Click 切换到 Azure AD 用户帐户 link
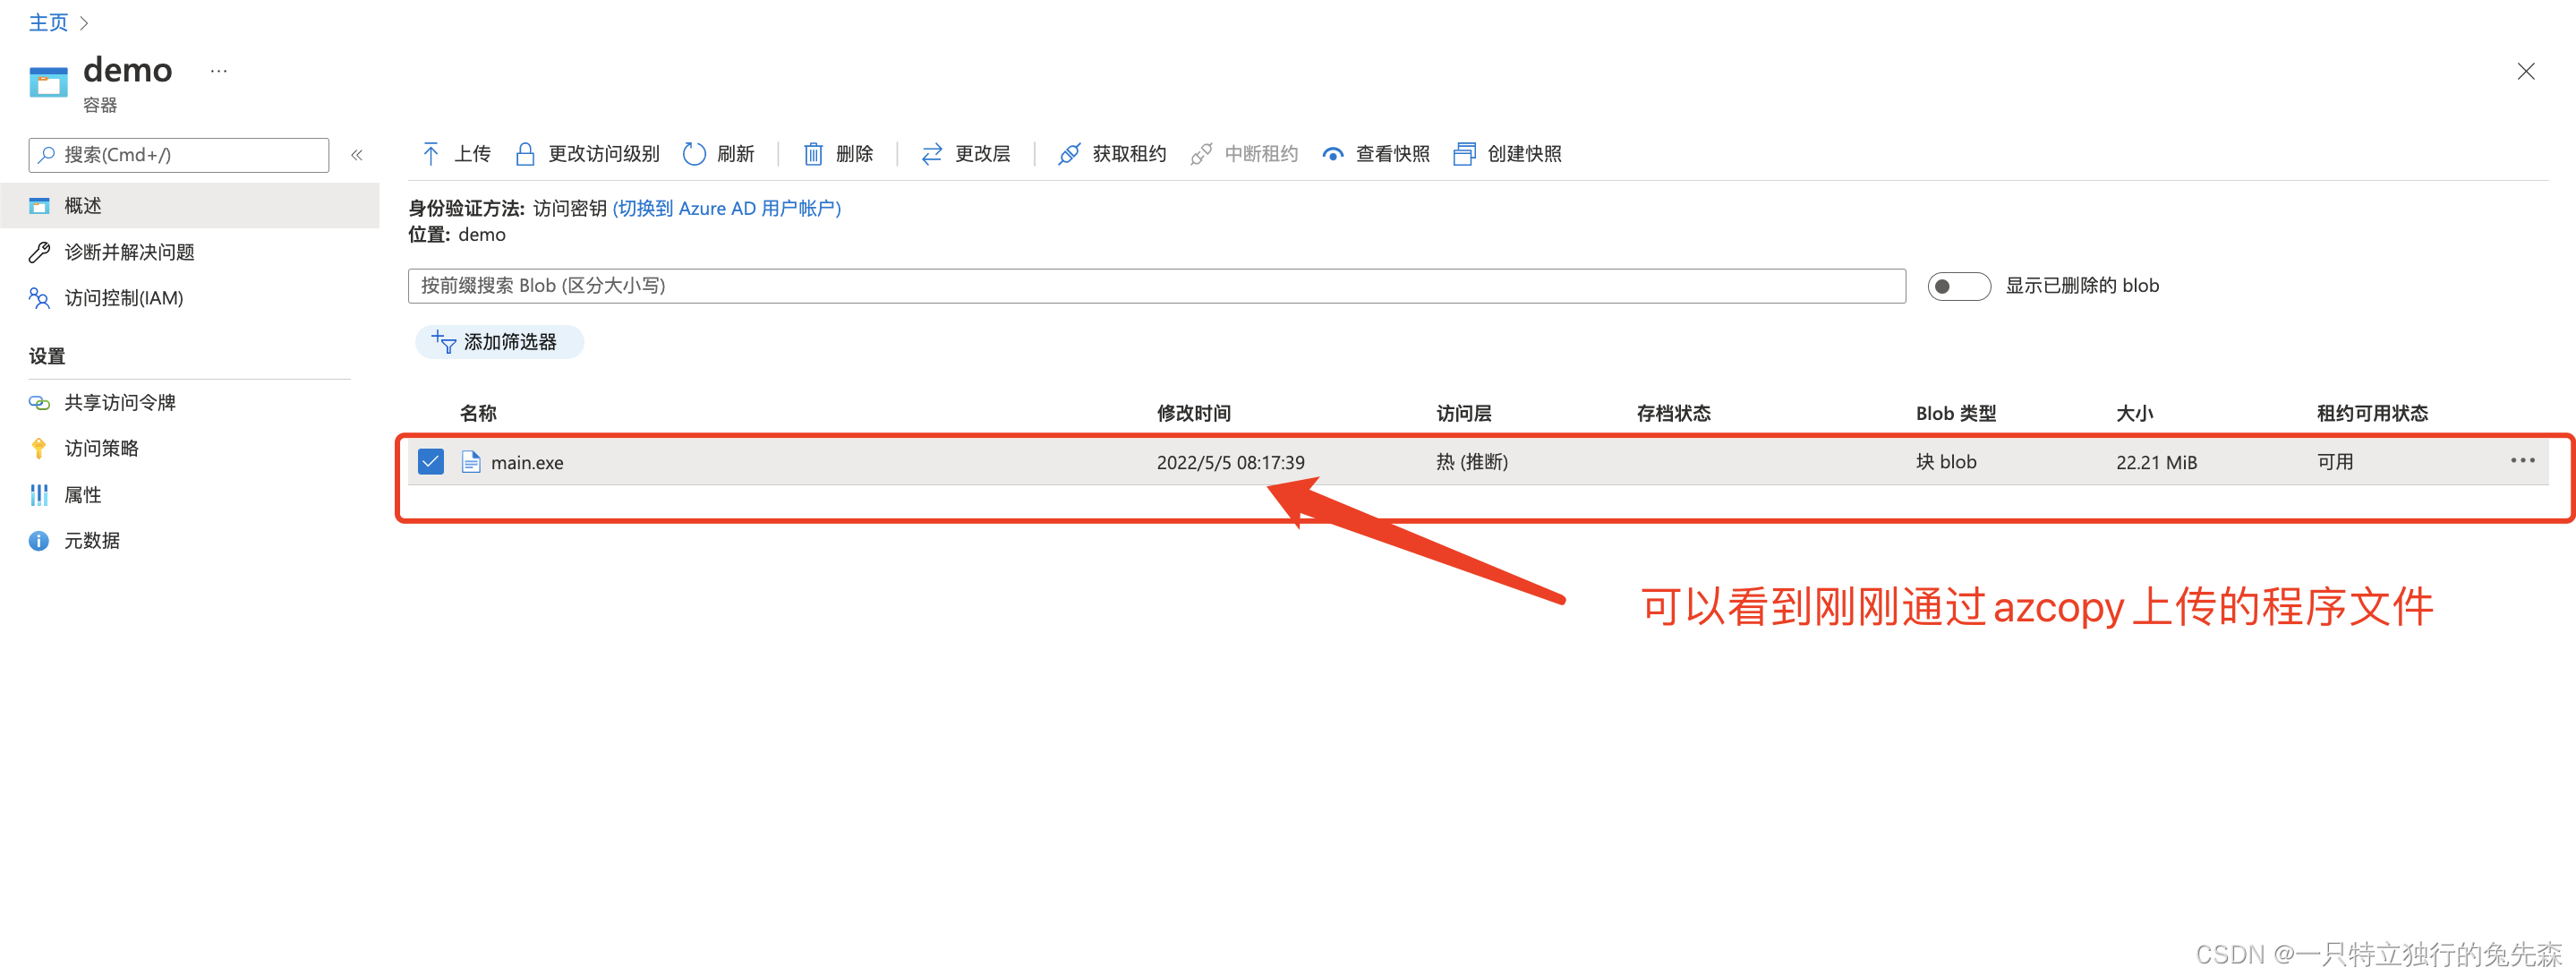Image resolution: width=2576 pixels, height=976 pixels. 726,208
